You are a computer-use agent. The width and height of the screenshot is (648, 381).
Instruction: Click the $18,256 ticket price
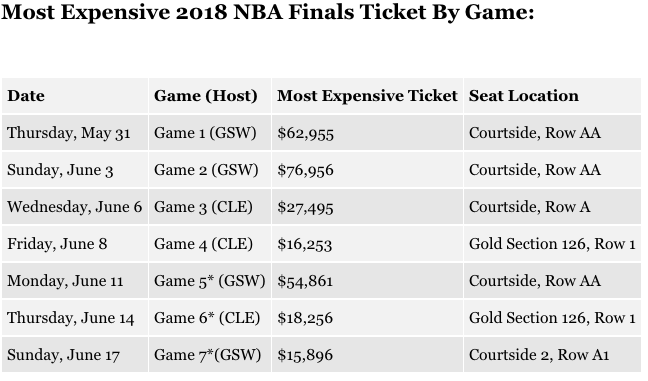pyautogui.click(x=305, y=318)
